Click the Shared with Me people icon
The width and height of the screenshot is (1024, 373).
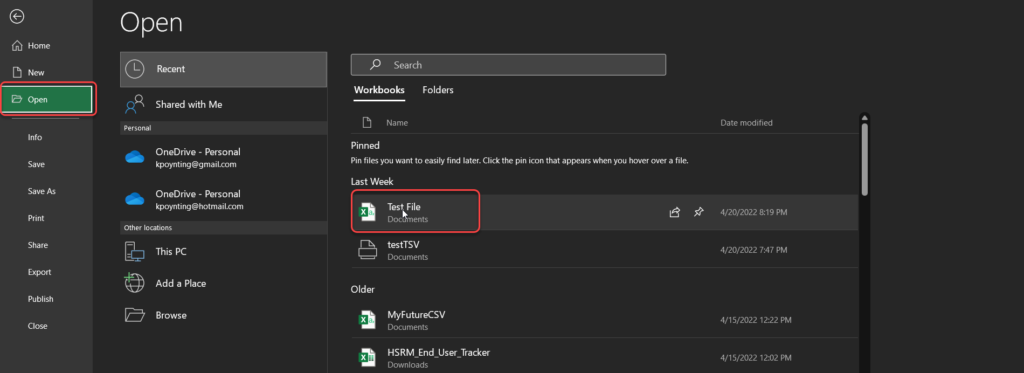pyautogui.click(x=135, y=105)
